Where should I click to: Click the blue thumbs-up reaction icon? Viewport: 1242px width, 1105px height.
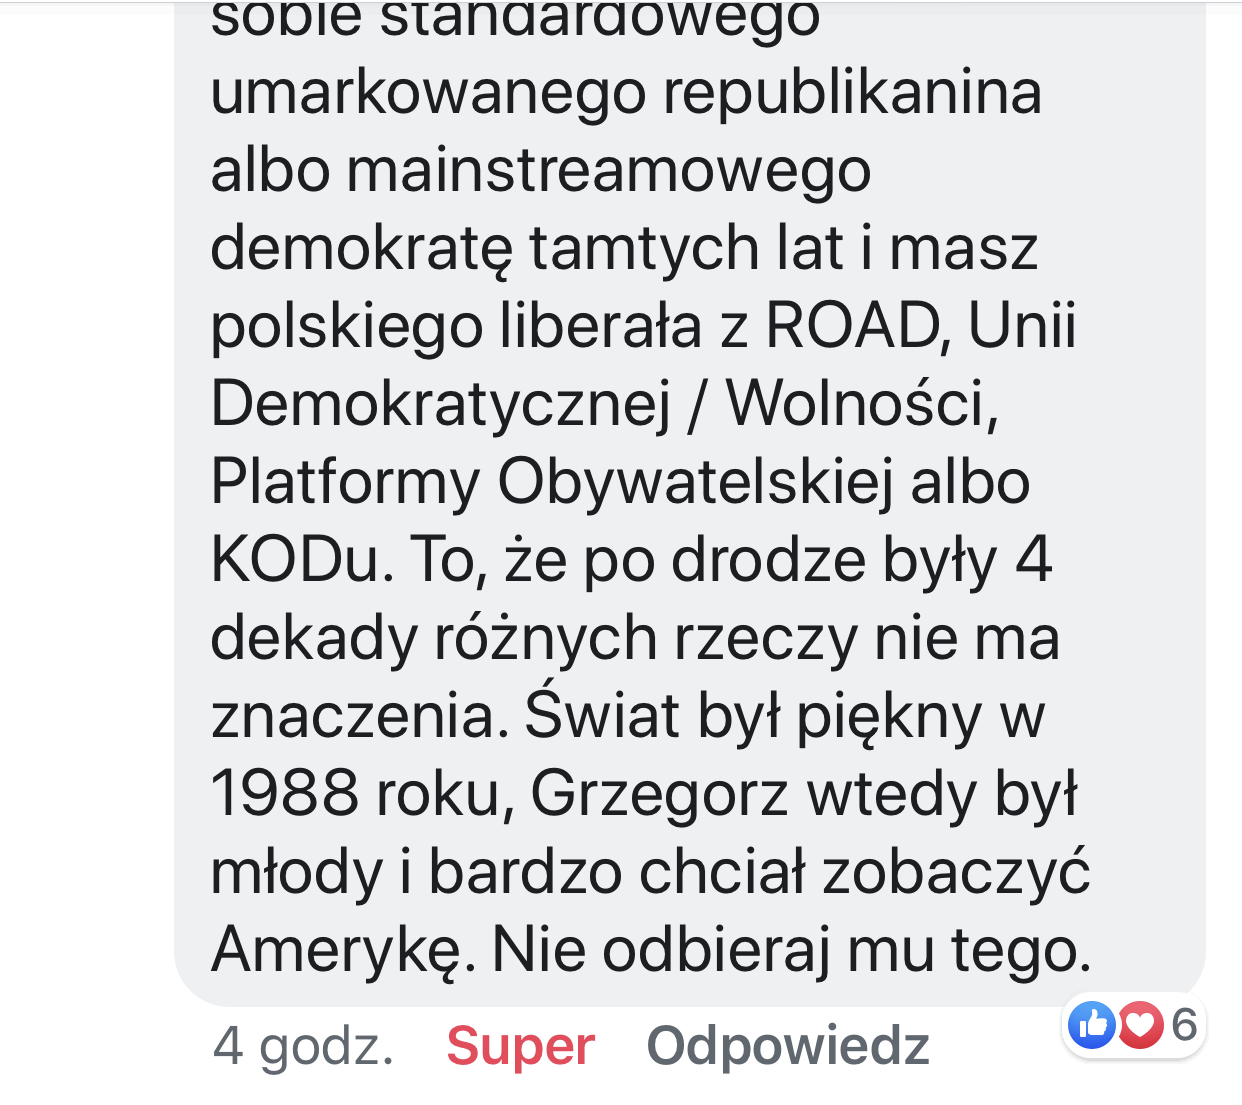pos(1092,1024)
